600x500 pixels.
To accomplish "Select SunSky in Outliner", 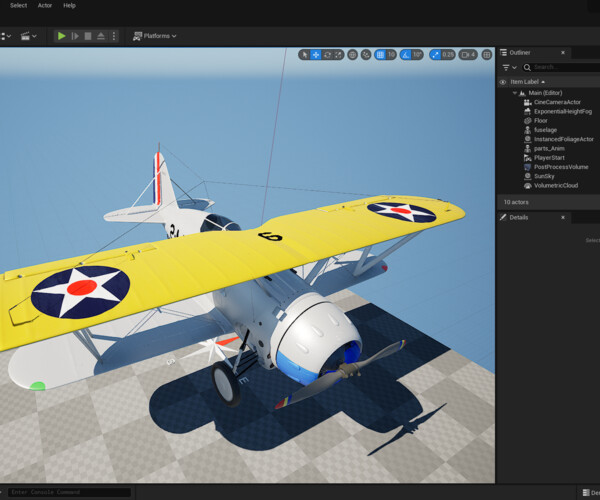I will click(544, 176).
